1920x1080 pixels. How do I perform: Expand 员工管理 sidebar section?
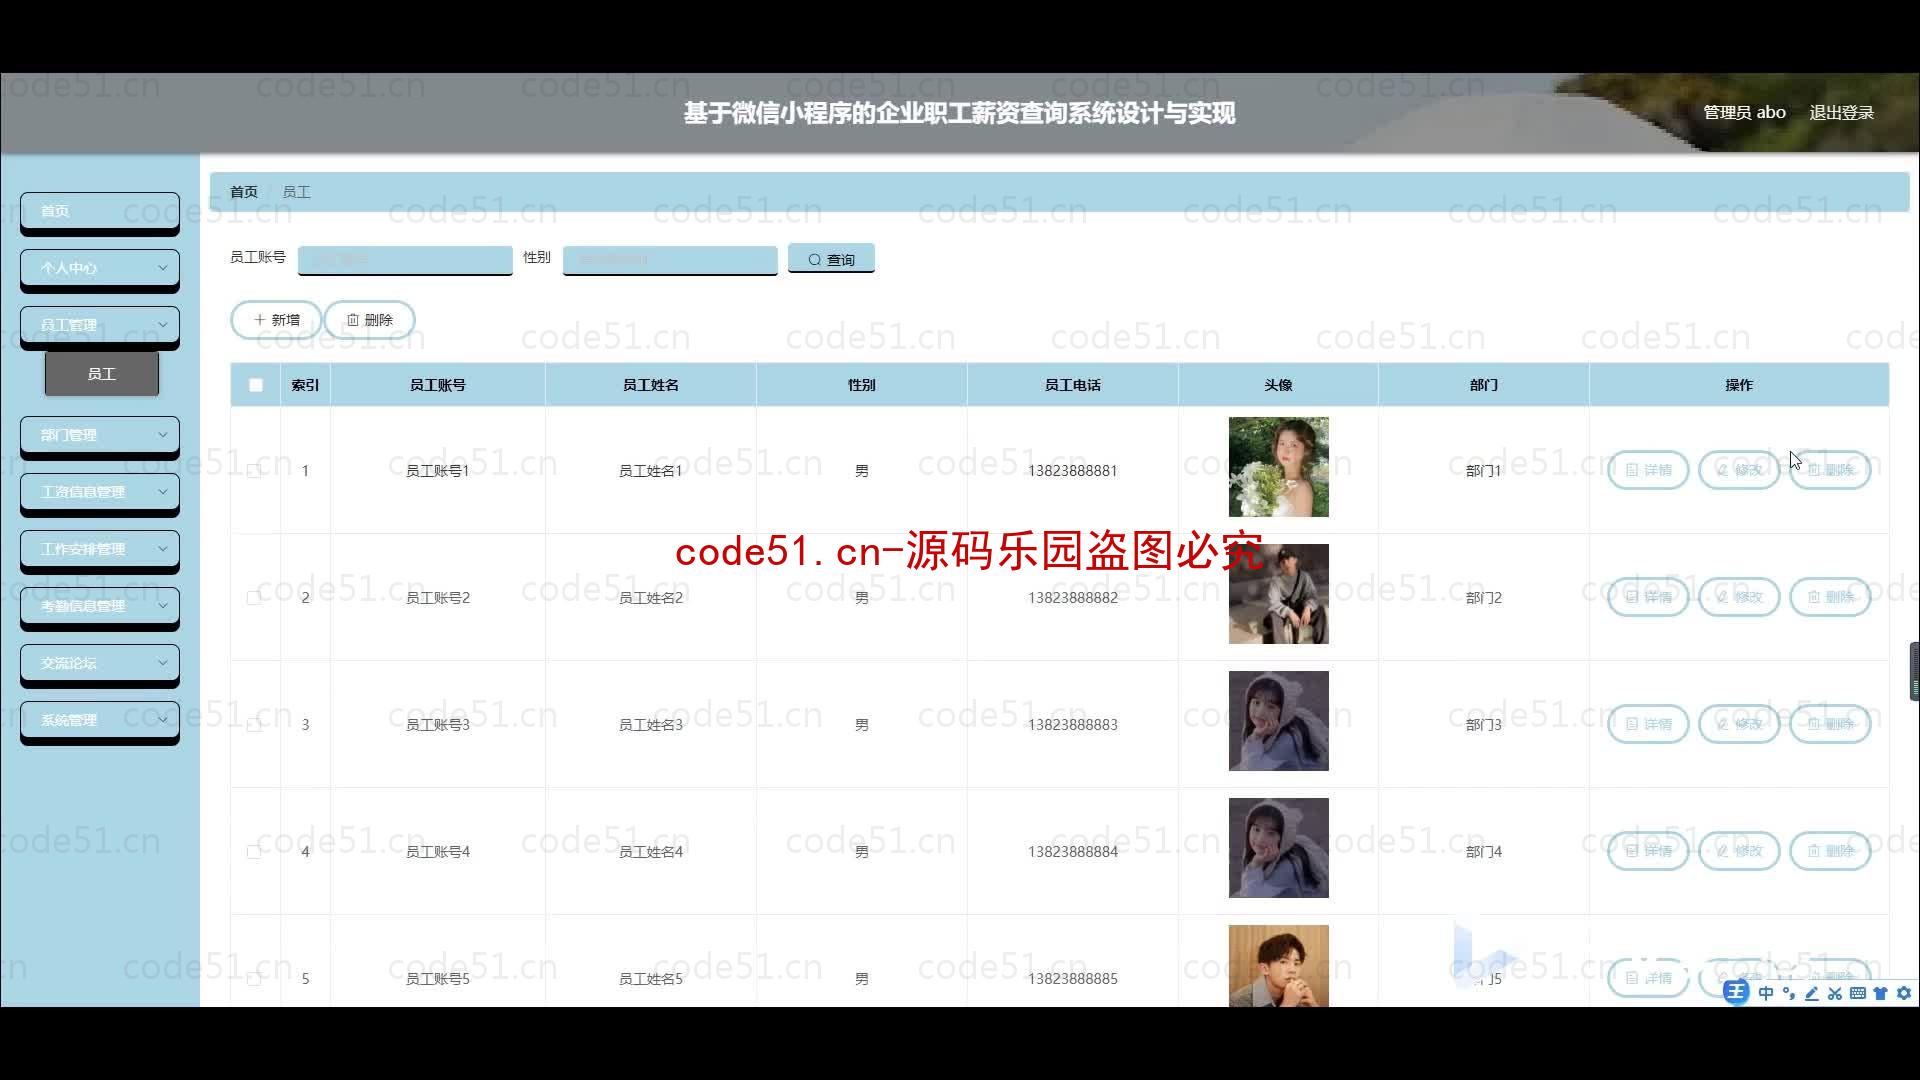click(x=99, y=324)
